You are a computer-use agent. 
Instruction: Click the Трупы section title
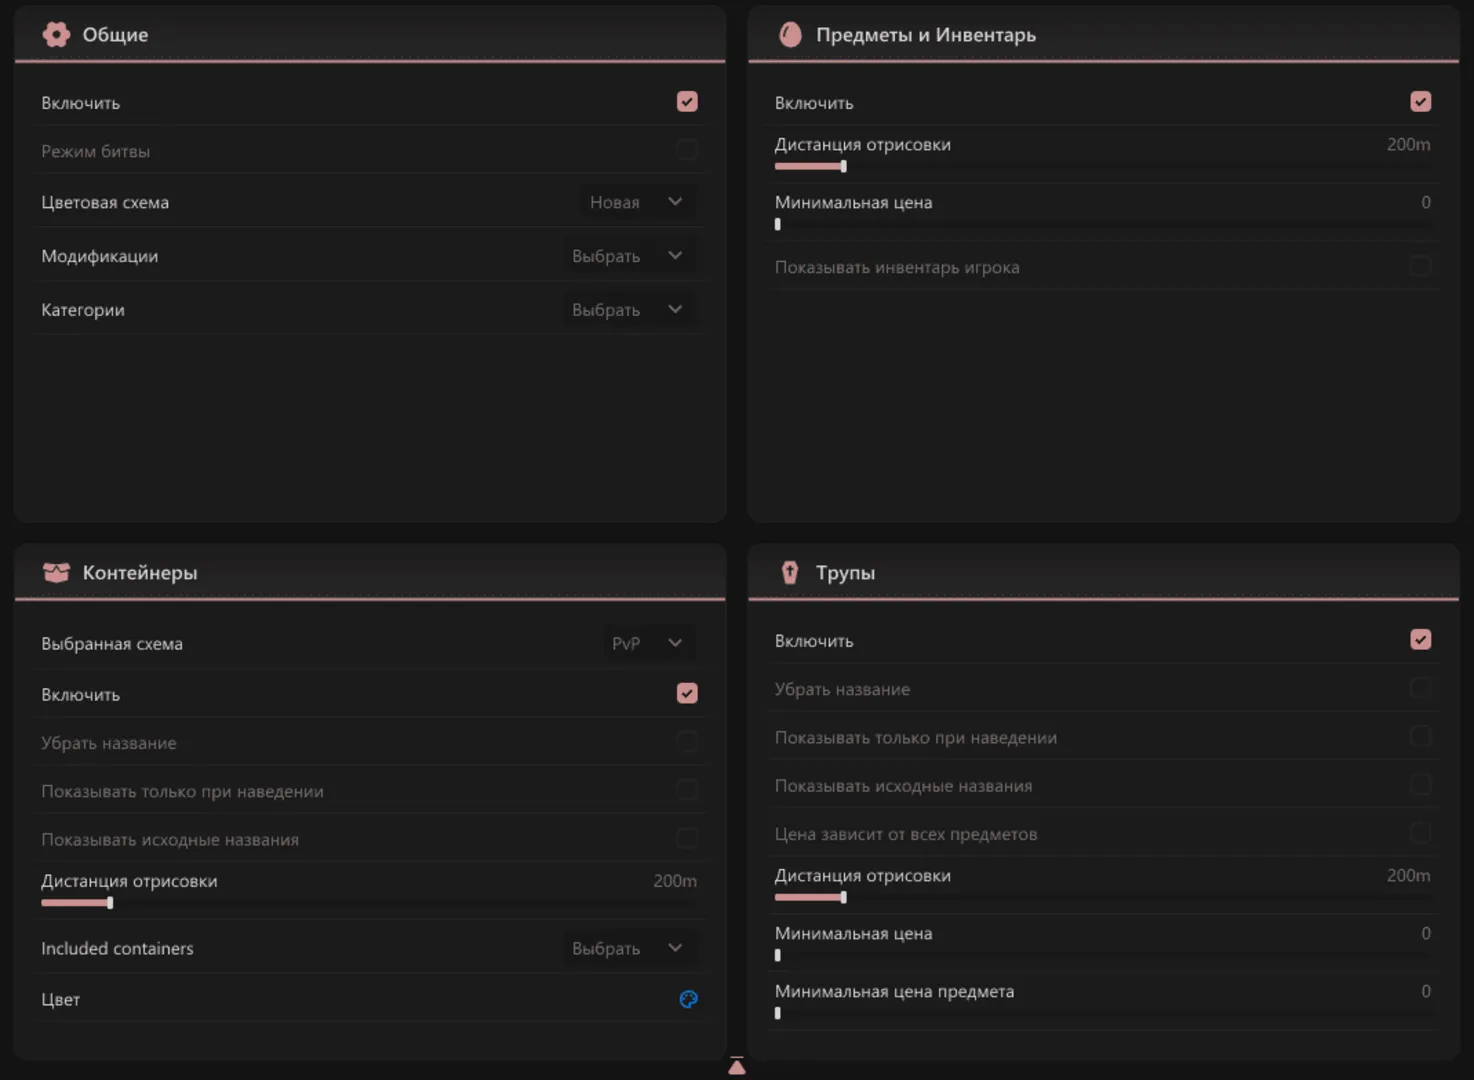(845, 573)
